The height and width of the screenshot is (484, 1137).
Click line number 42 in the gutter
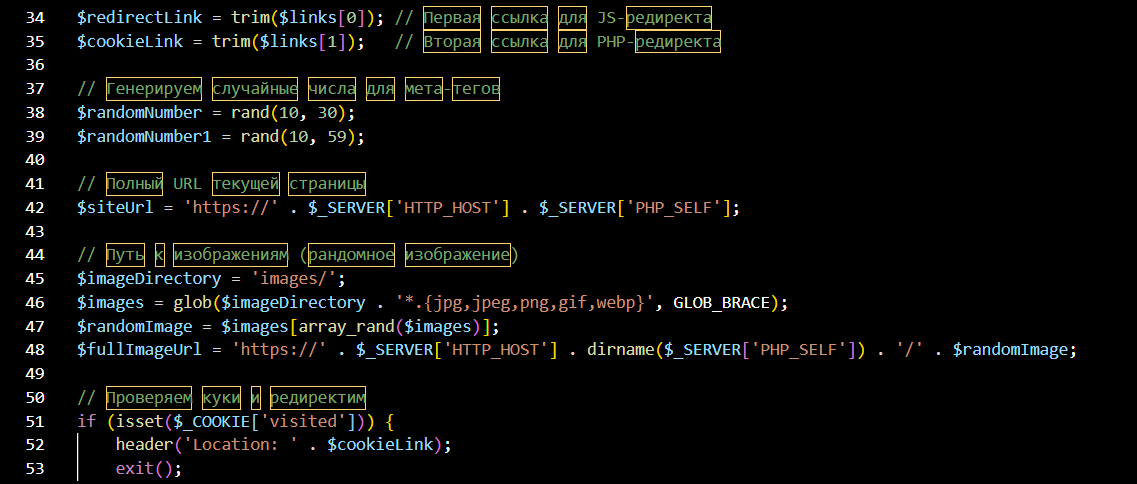(x=35, y=208)
